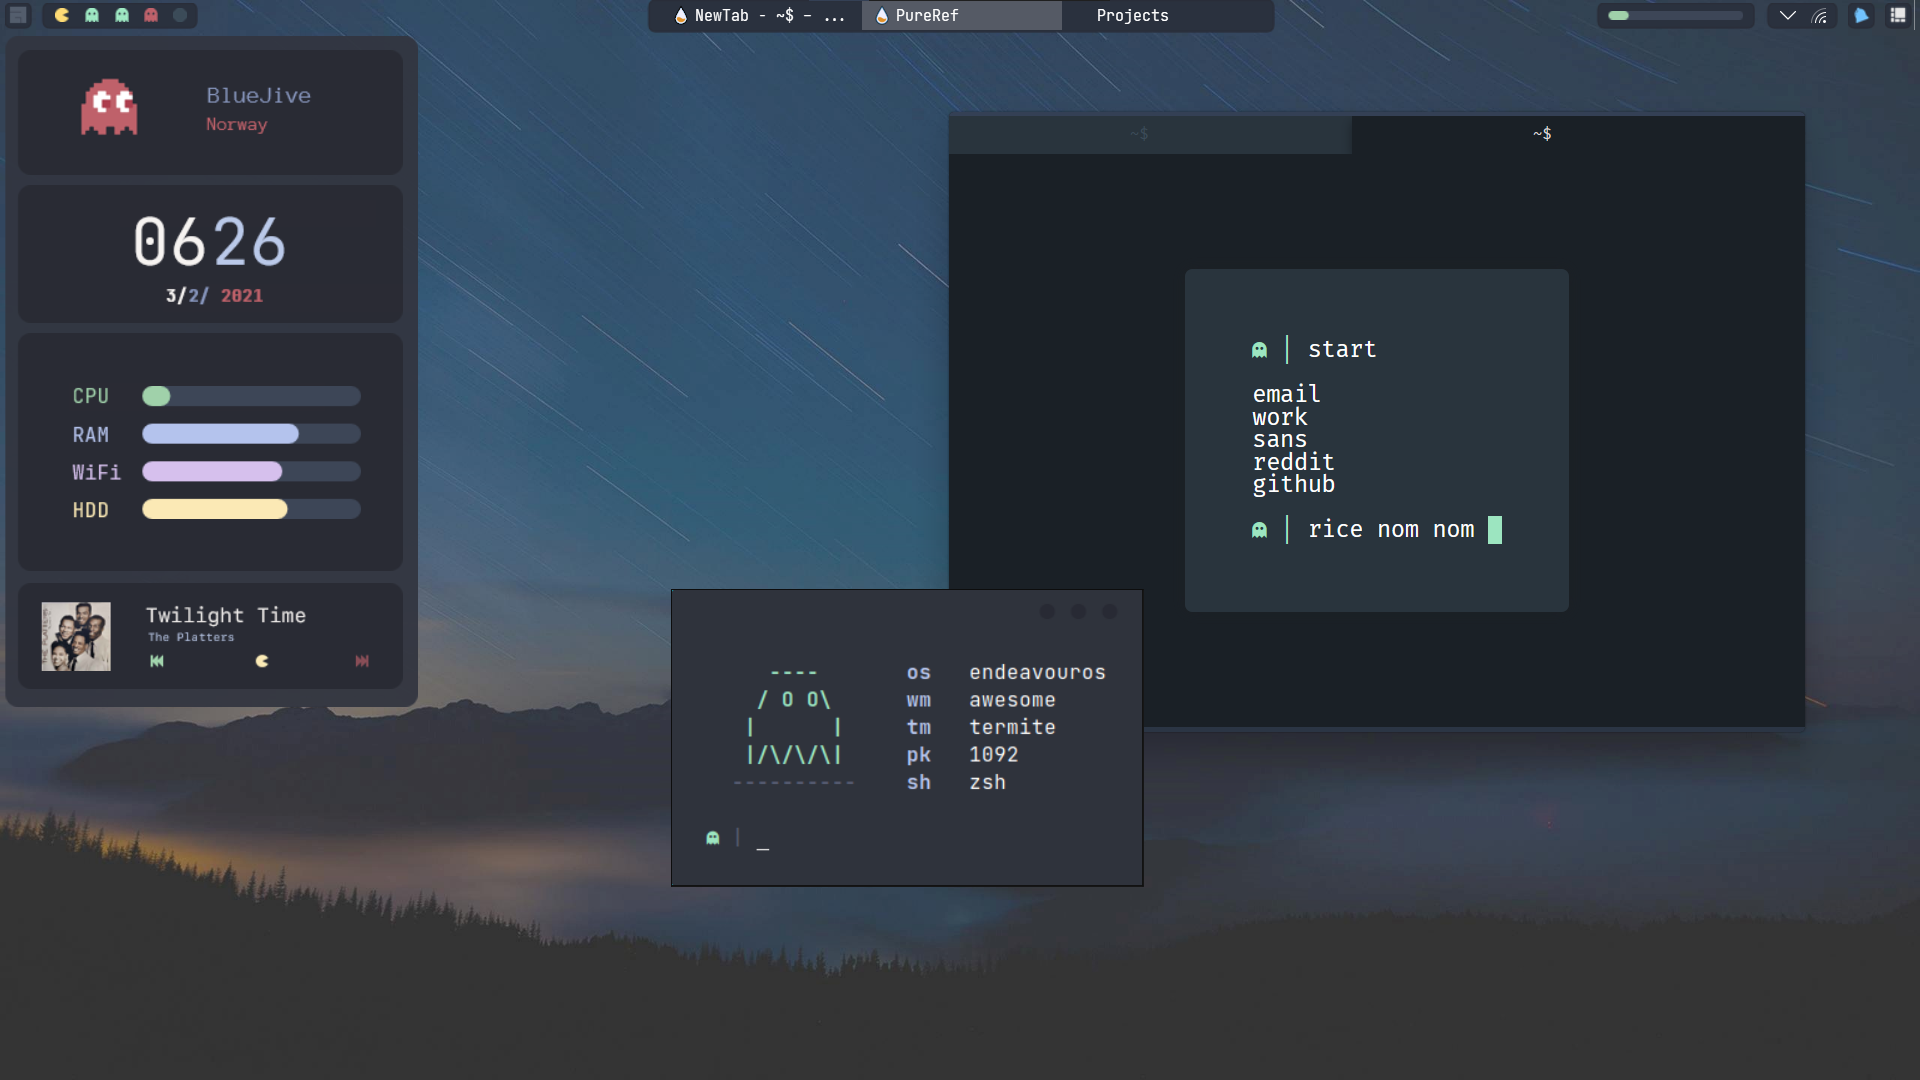Open the launcher icon at top-left
Screen dimensions: 1920x1080
(18, 15)
